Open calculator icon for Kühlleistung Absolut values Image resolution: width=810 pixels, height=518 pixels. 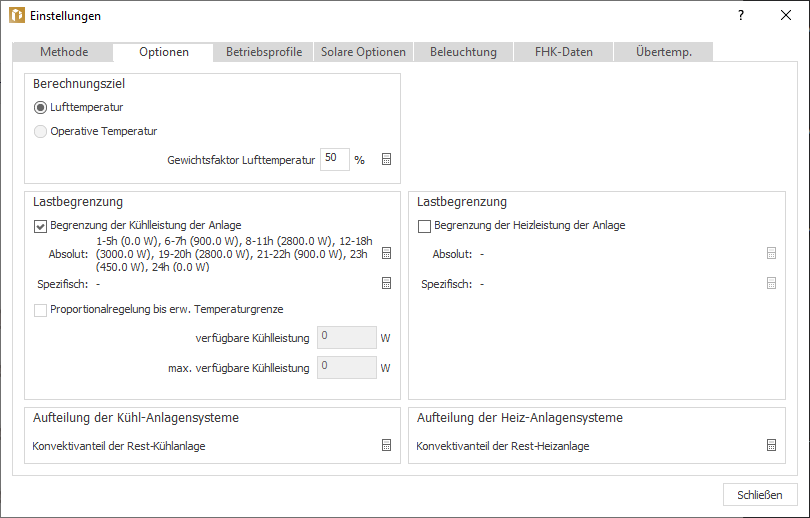click(x=386, y=253)
